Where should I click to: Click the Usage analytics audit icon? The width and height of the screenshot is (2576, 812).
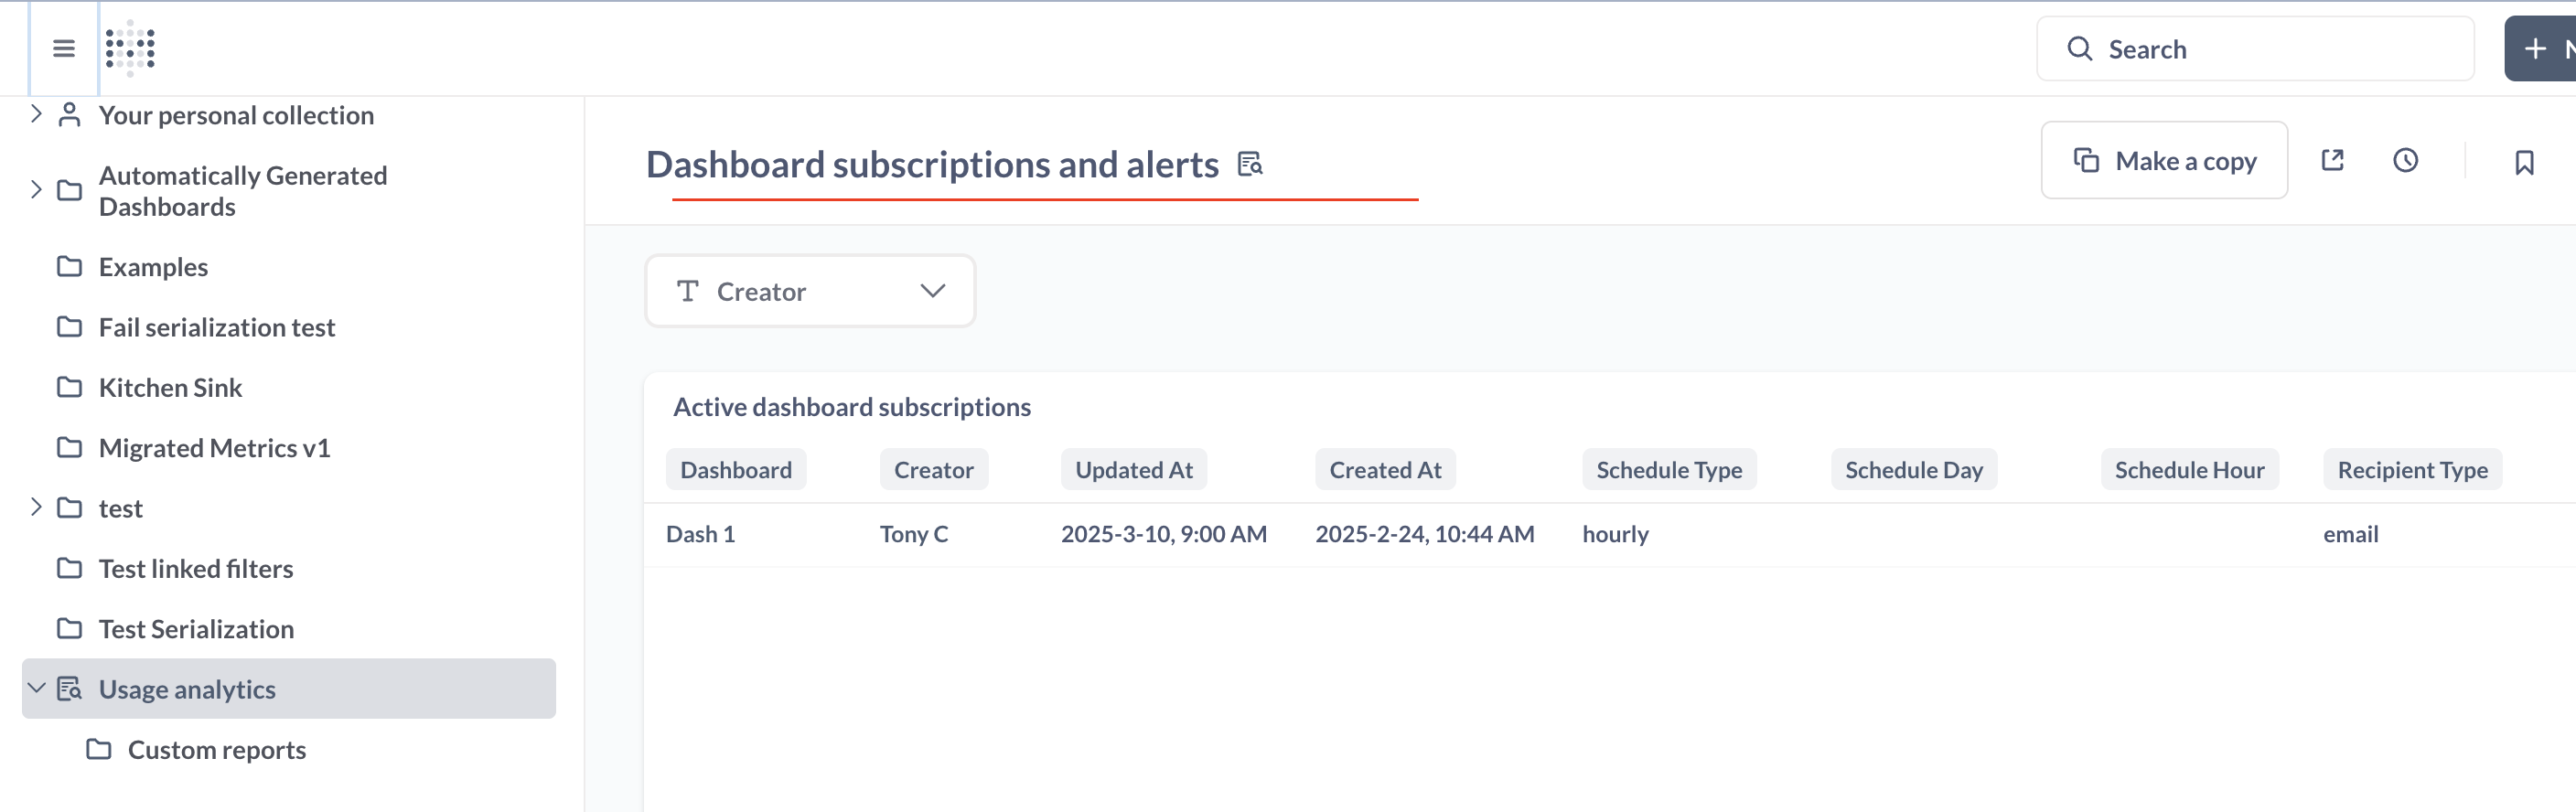(69, 688)
